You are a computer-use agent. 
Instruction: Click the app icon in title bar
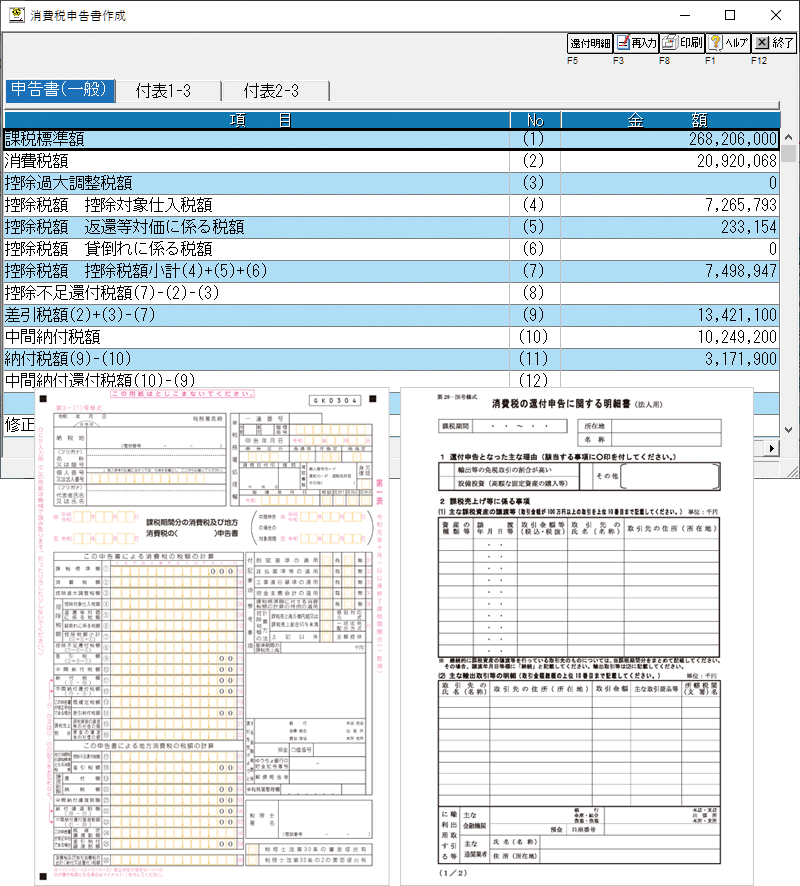point(16,16)
